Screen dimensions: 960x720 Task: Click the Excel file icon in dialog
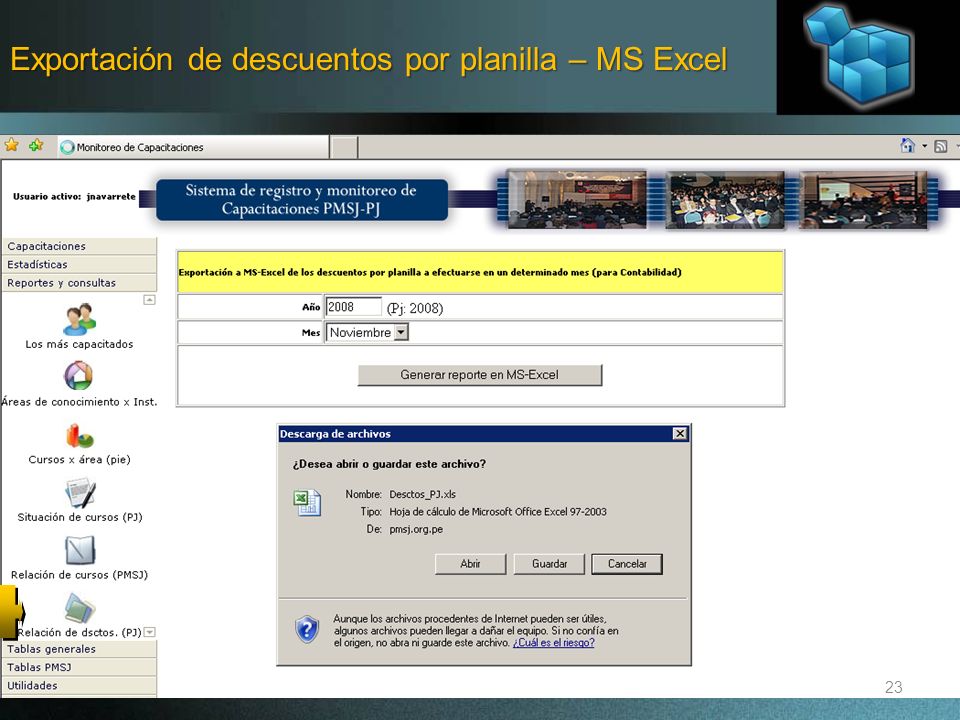pyautogui.click(x=307, y=503)
